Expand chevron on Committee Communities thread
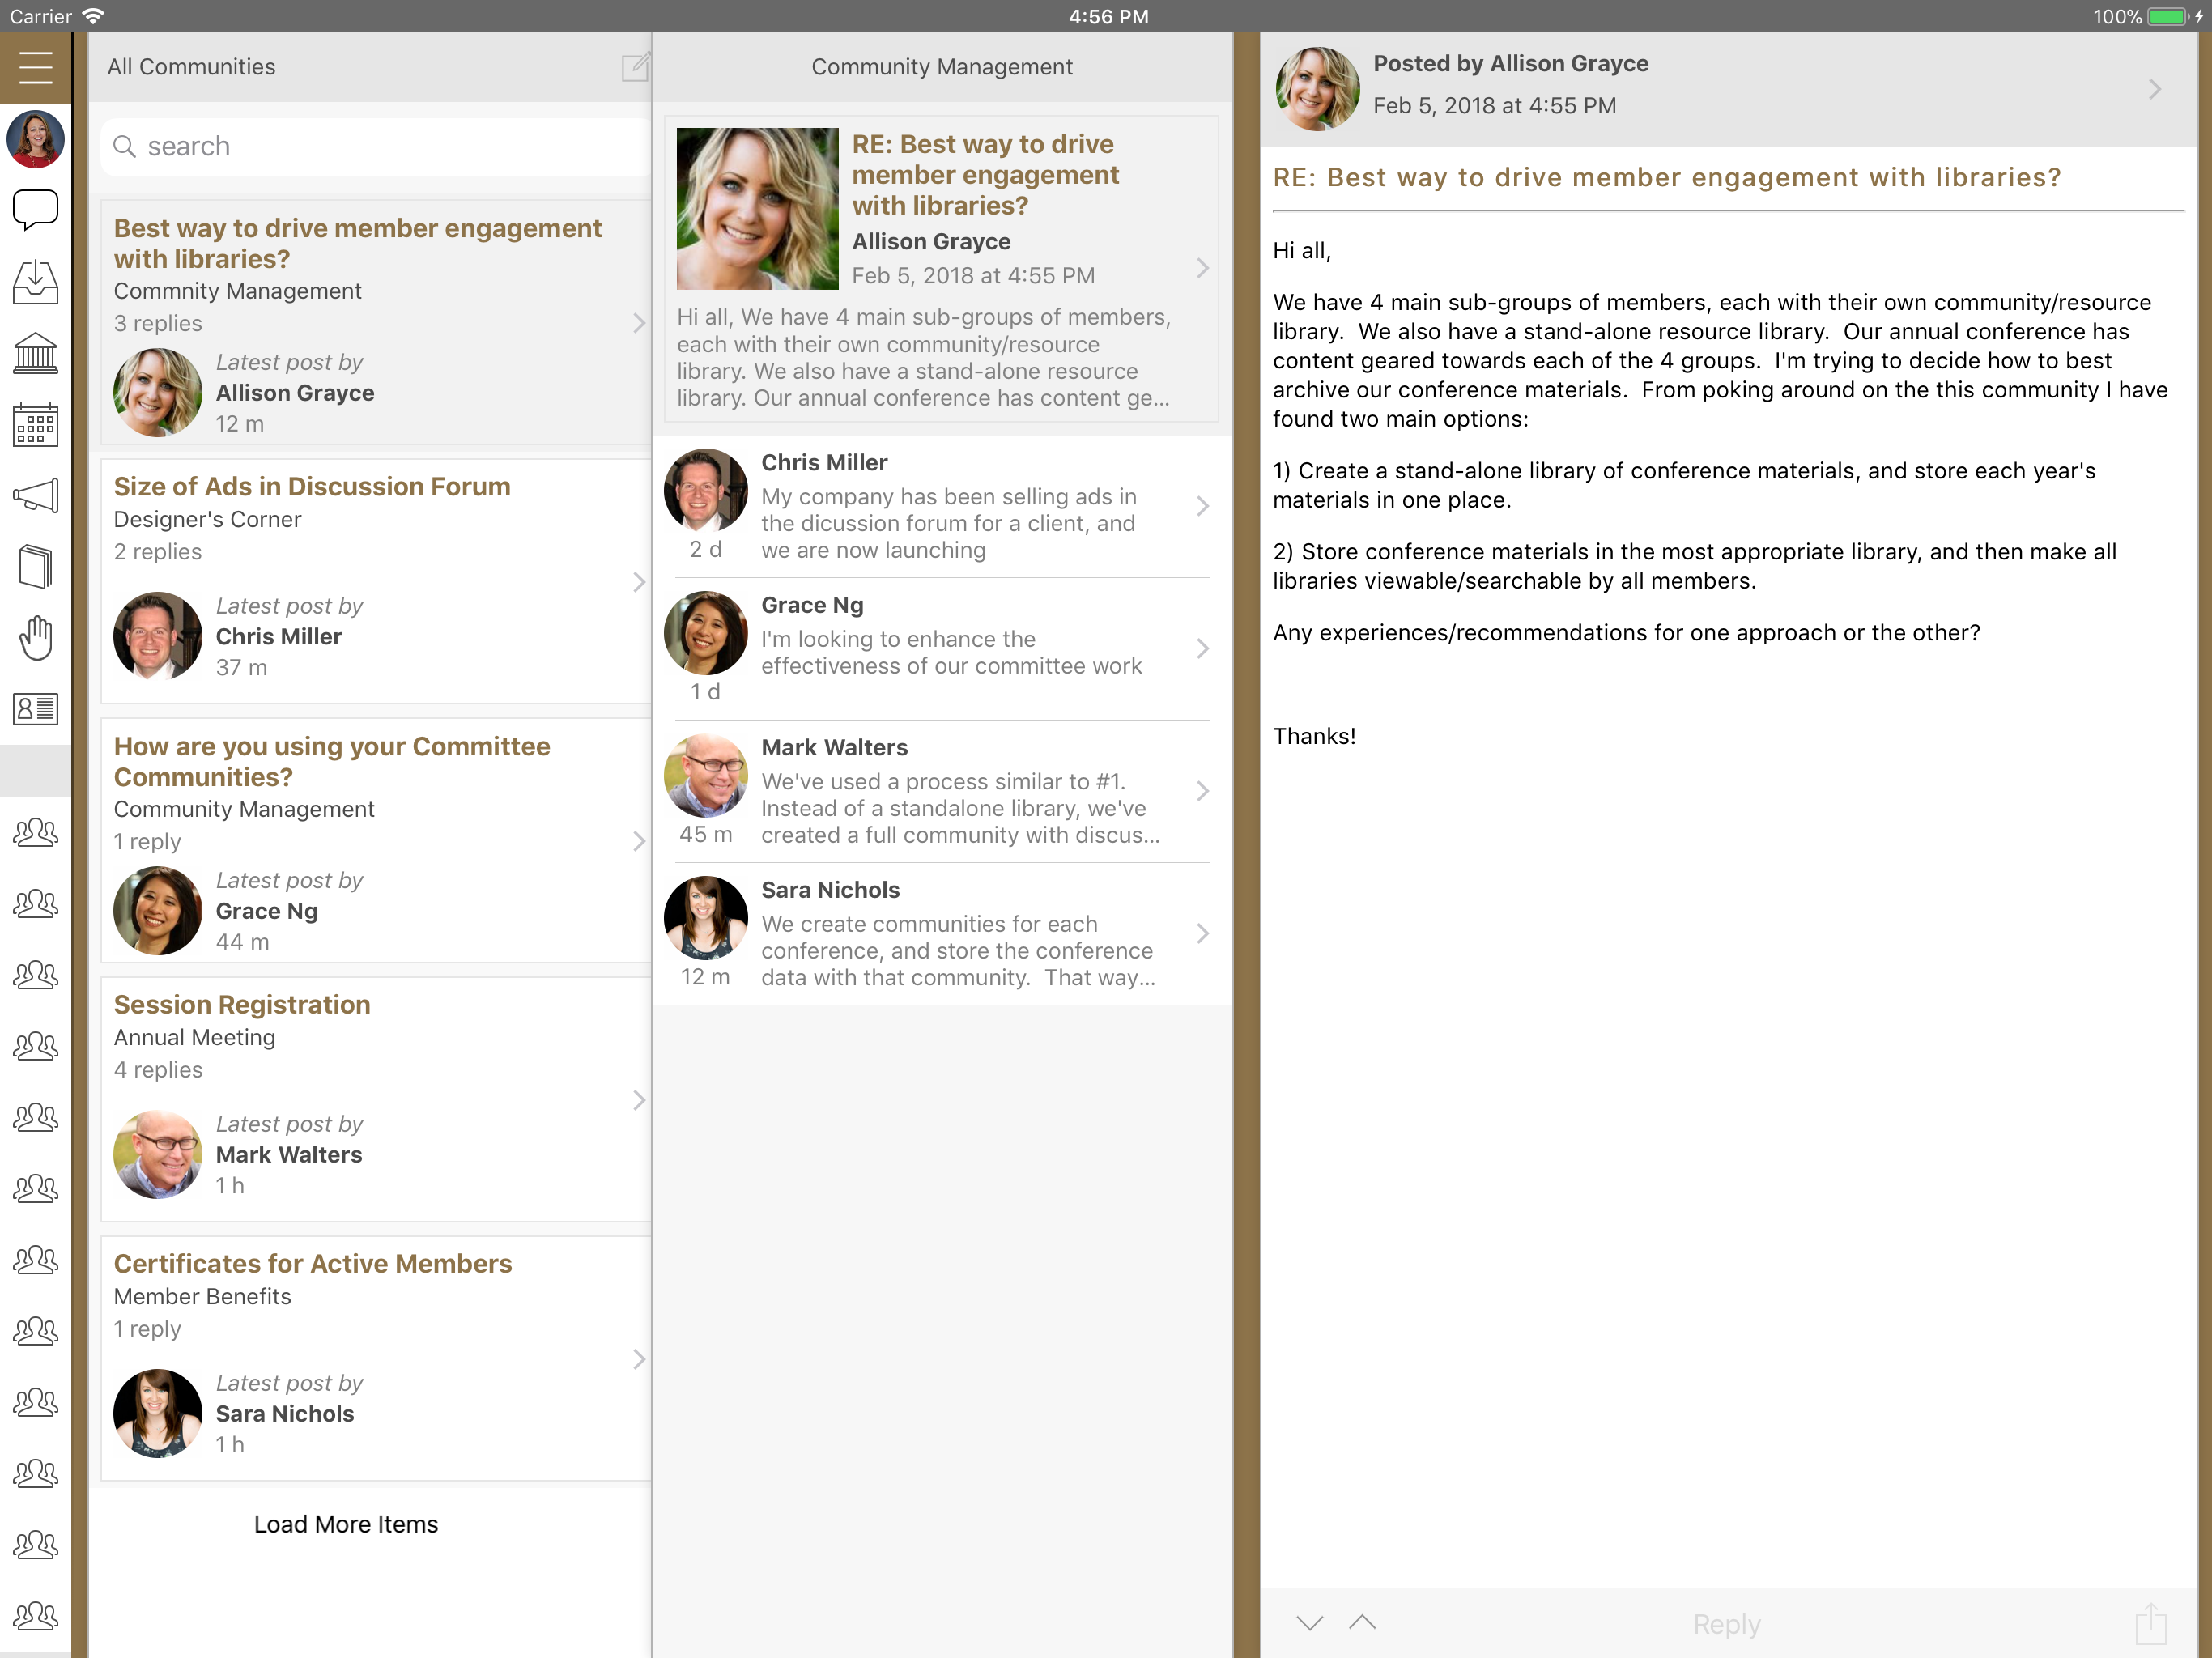This screenshot has width=2212, height=1658. click(x=639, y=841)
